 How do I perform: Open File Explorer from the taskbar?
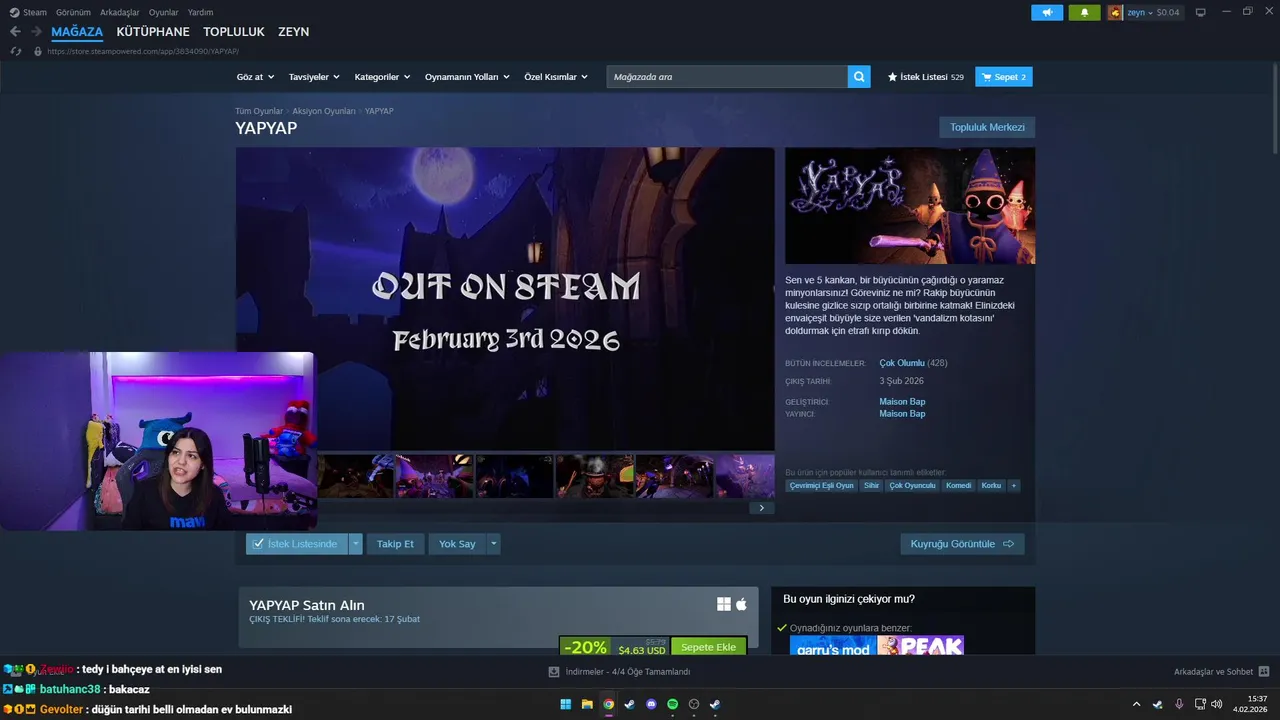587,704
